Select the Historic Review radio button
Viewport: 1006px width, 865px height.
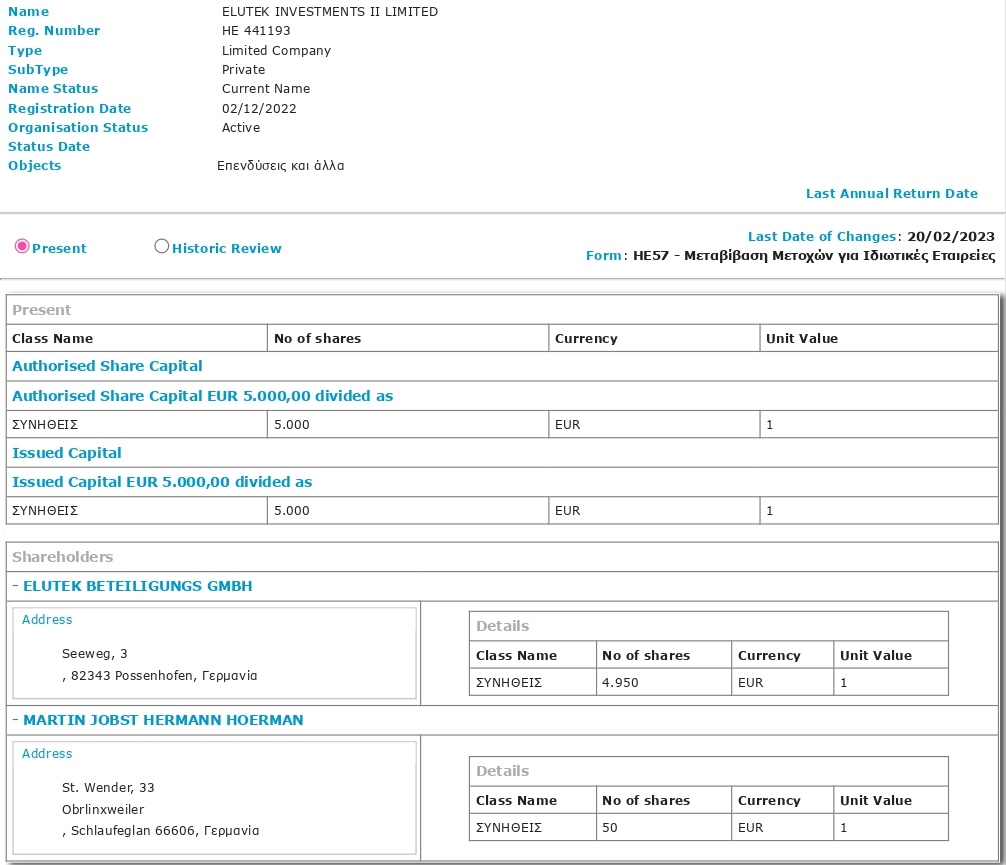point(162,246)
